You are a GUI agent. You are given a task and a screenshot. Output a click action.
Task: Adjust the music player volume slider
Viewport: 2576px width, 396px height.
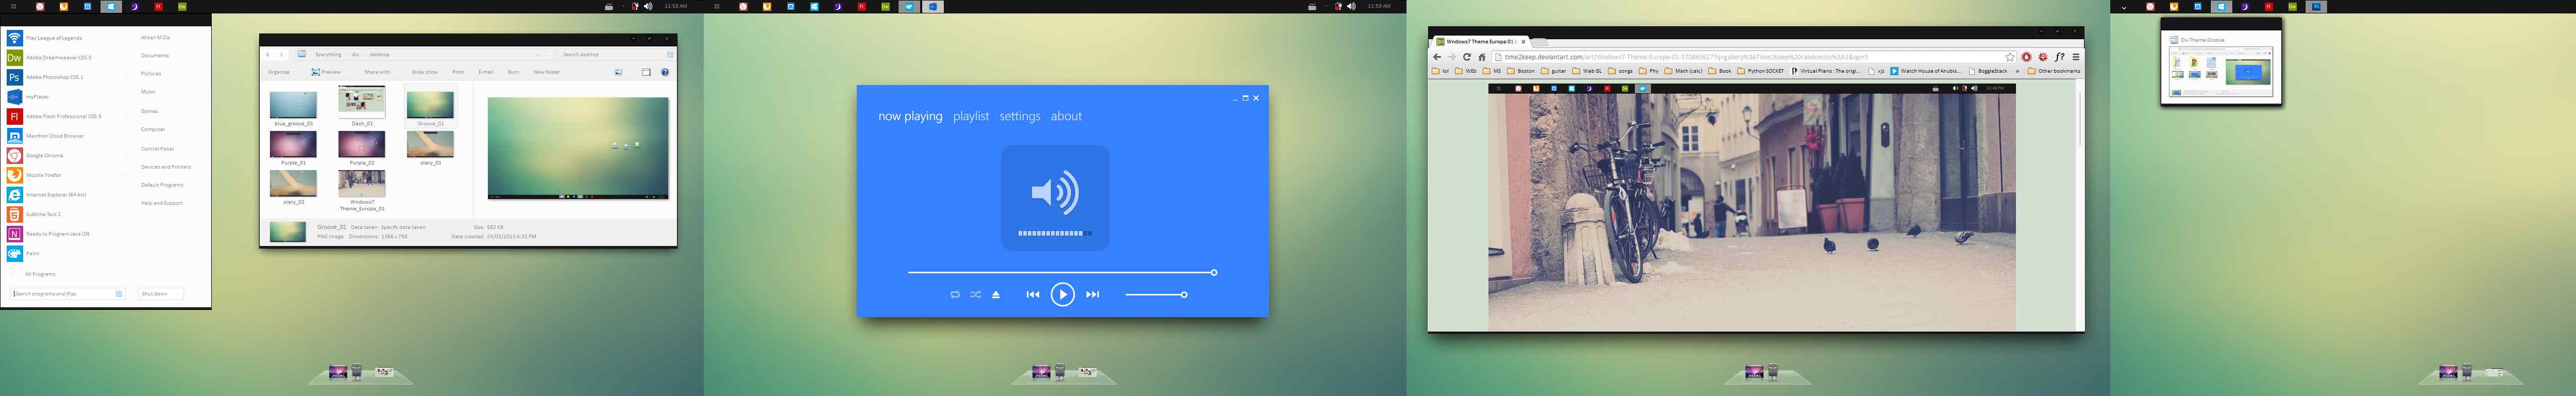(x=1156, y=295)
